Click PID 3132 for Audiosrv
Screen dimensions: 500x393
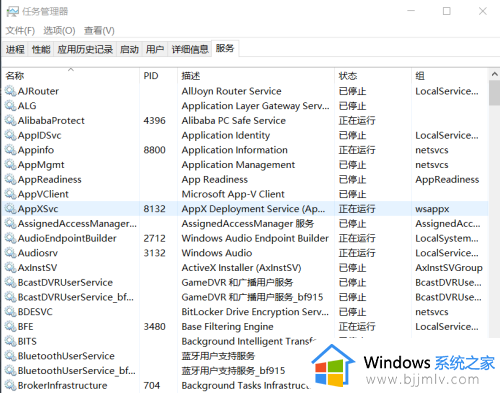tap(154, 253)
